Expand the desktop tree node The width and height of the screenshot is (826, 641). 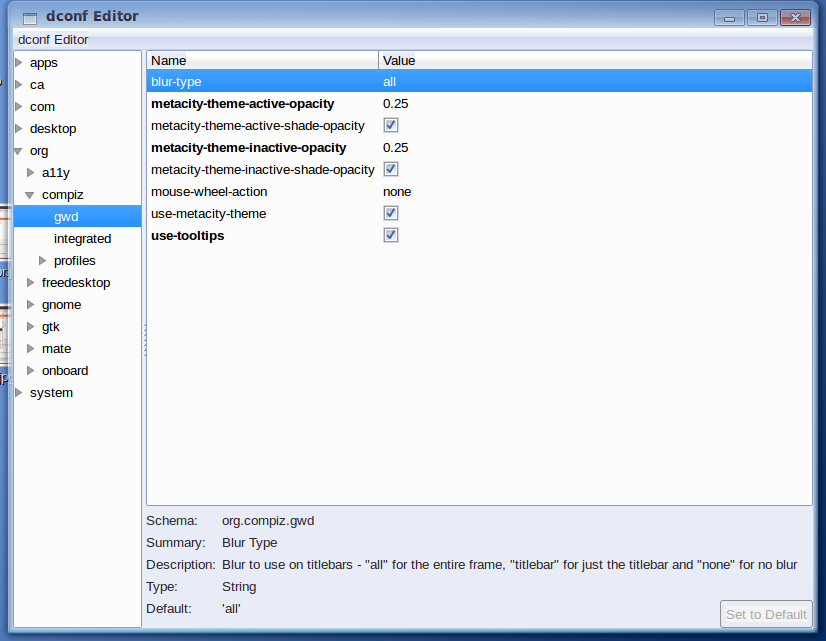(17, 128)
